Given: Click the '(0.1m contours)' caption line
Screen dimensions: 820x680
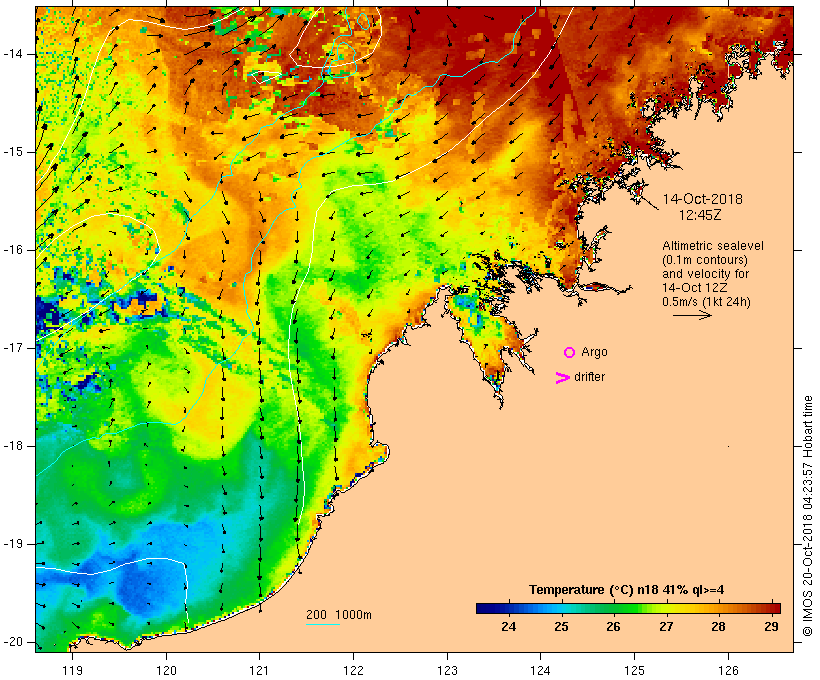Looking at the screenshot, I should click(x=705, y=260).
